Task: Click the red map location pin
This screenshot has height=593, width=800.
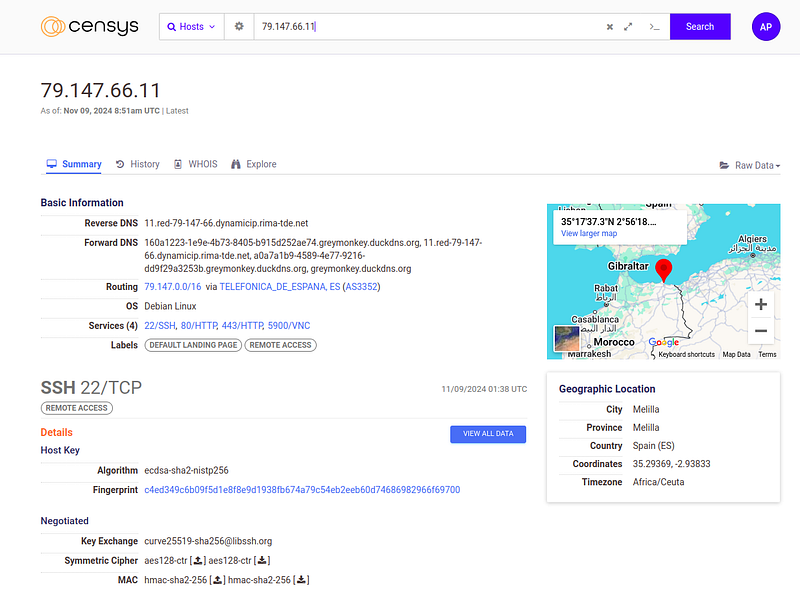Action: pyautogui.click(x=663, y=270)
